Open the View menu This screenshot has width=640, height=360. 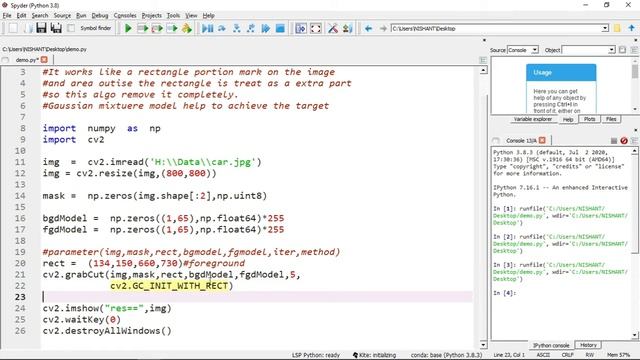pos(191,16)
